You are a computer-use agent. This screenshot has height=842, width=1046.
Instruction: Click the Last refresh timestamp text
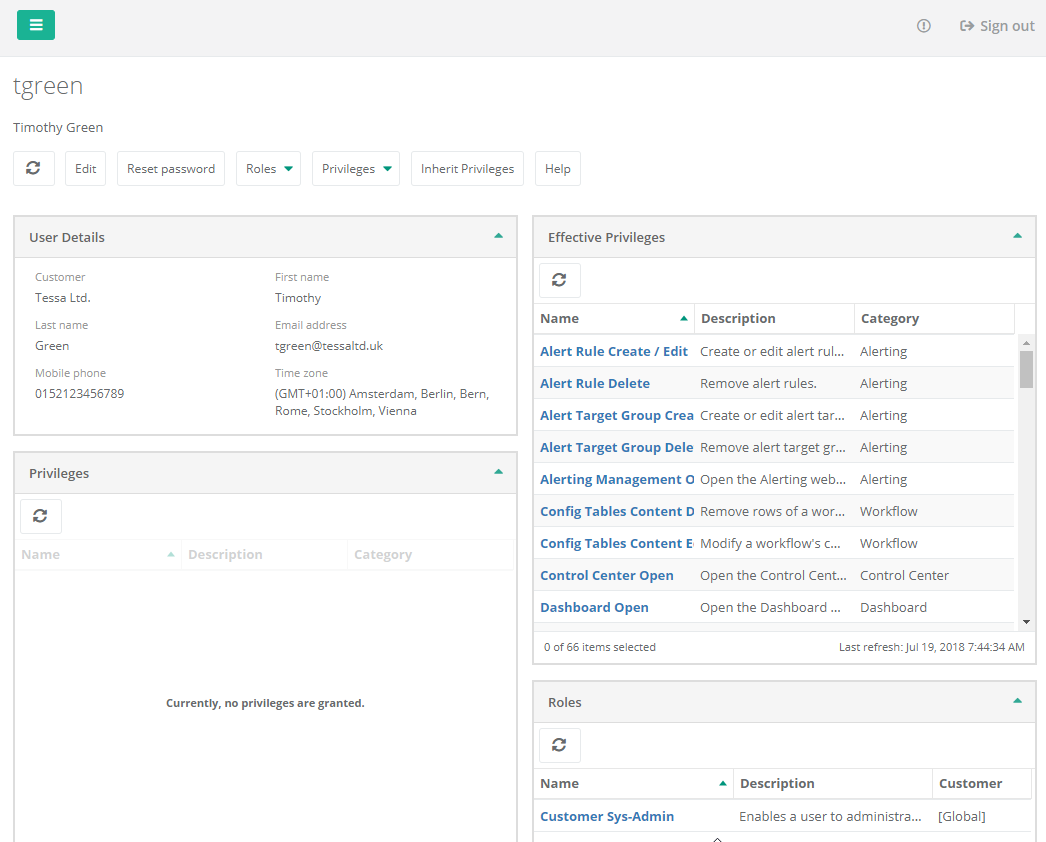[932, 647]
